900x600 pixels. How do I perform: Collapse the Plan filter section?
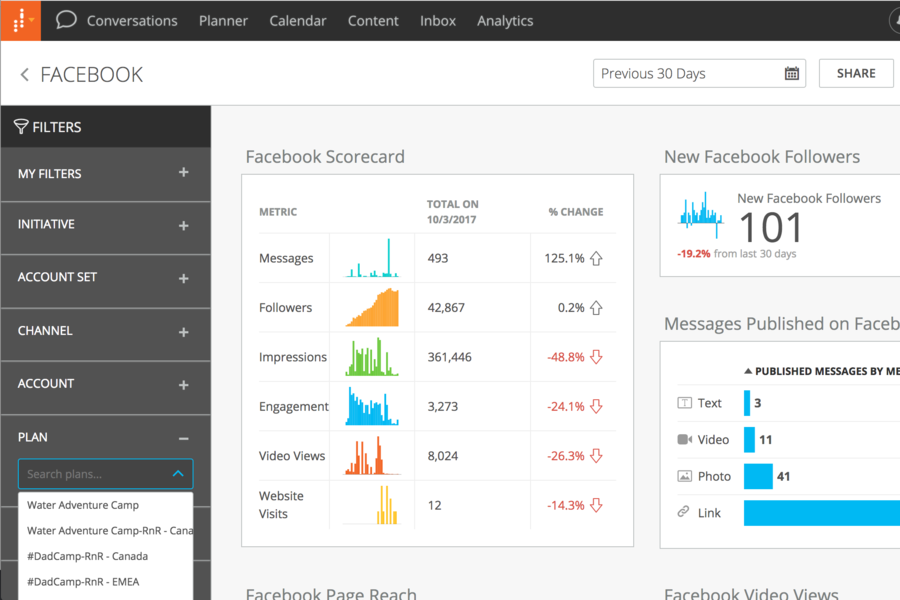(183, 438)
